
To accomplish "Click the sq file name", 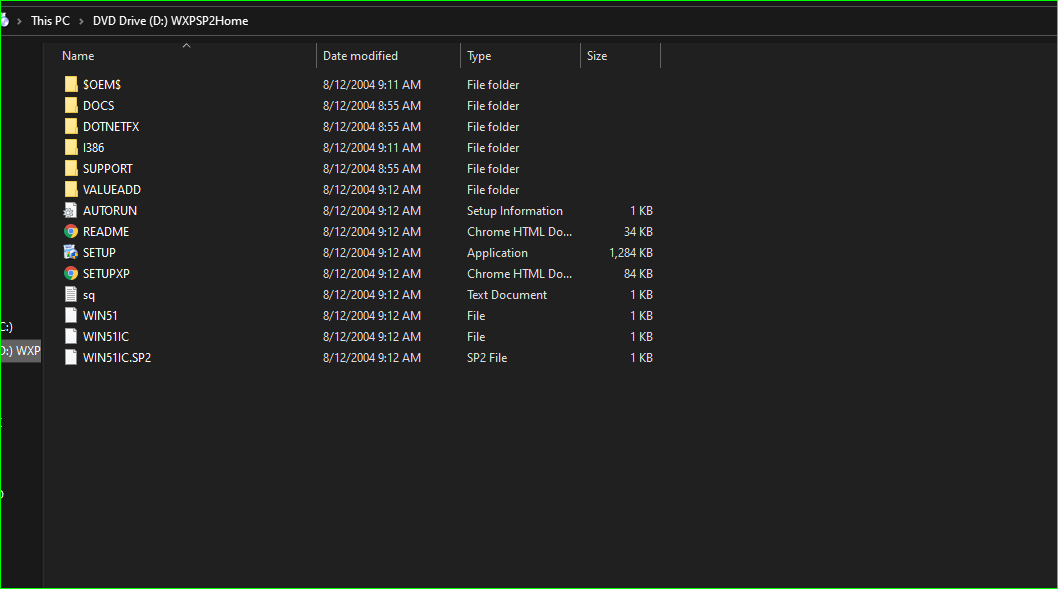I will (89, 295).
